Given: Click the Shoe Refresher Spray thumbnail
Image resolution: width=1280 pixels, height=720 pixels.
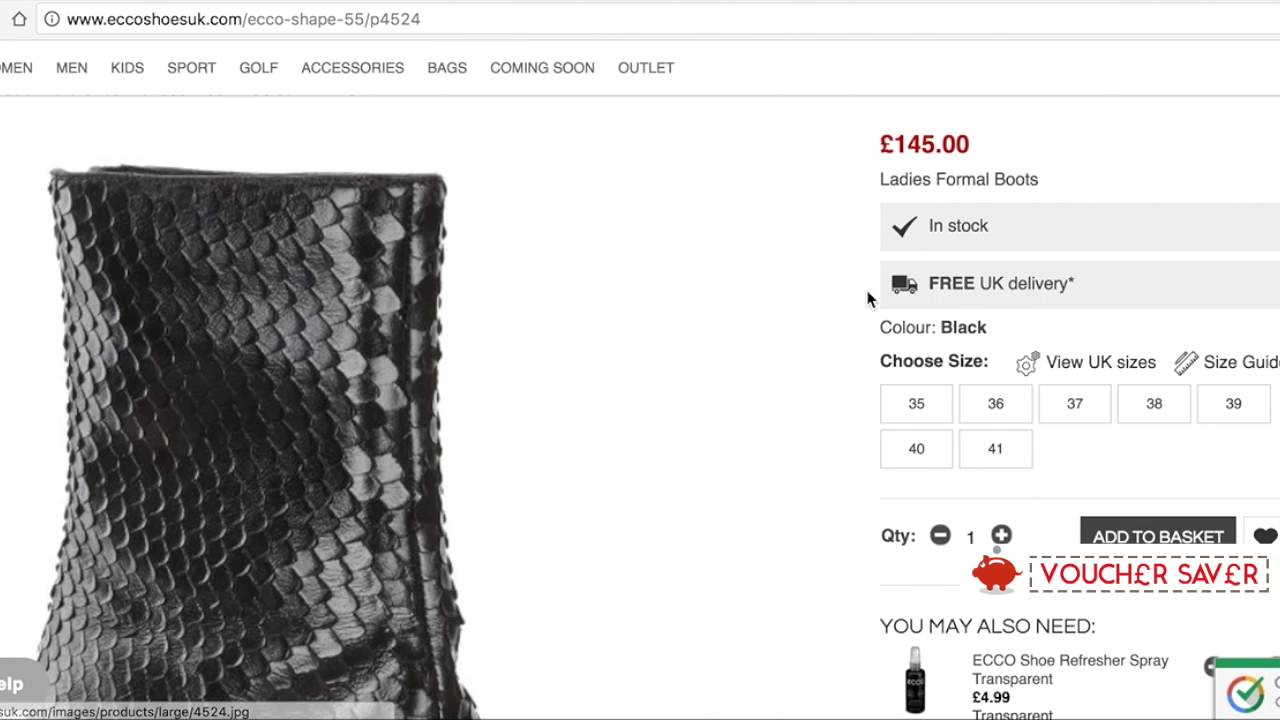Looking at the screenshot, I should point(915,680).
